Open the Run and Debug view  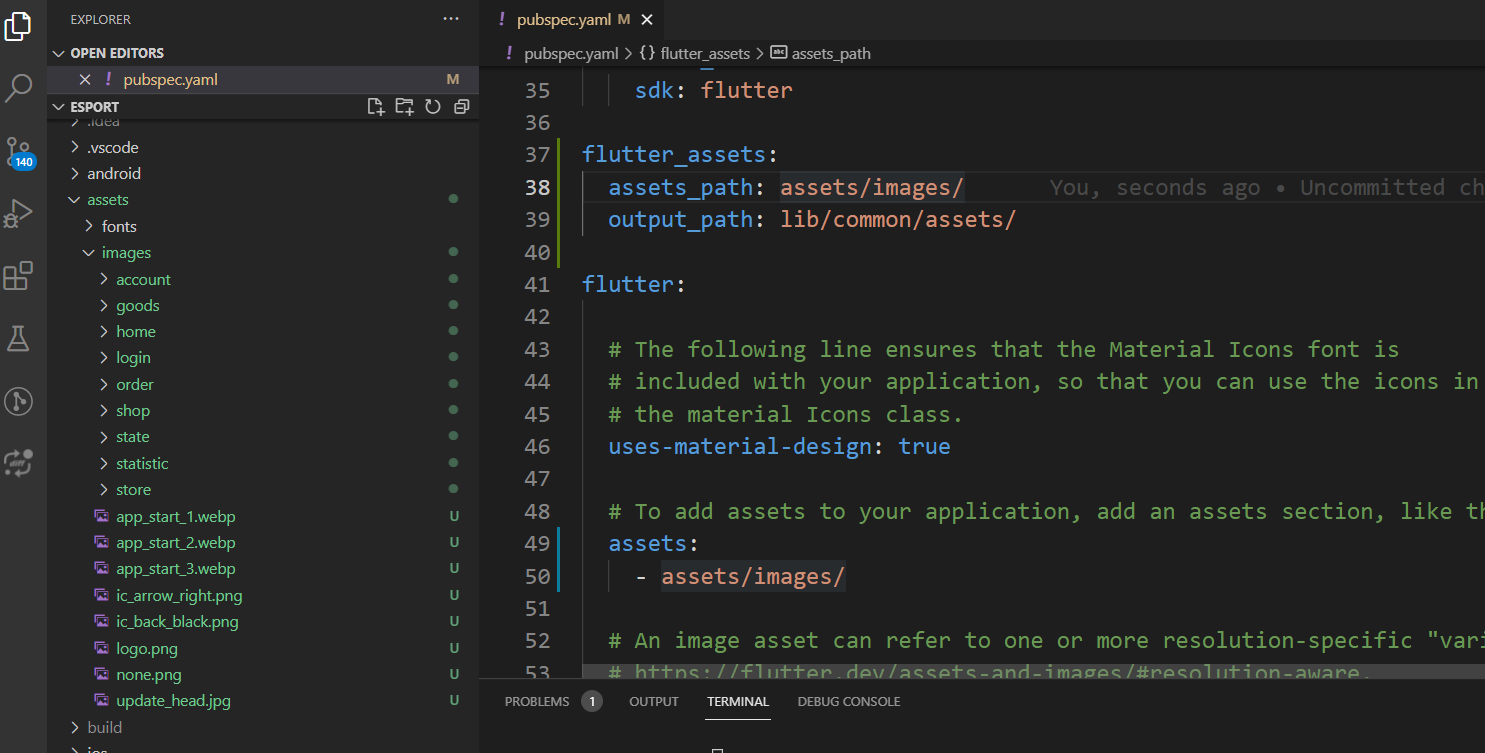[18, 213]
